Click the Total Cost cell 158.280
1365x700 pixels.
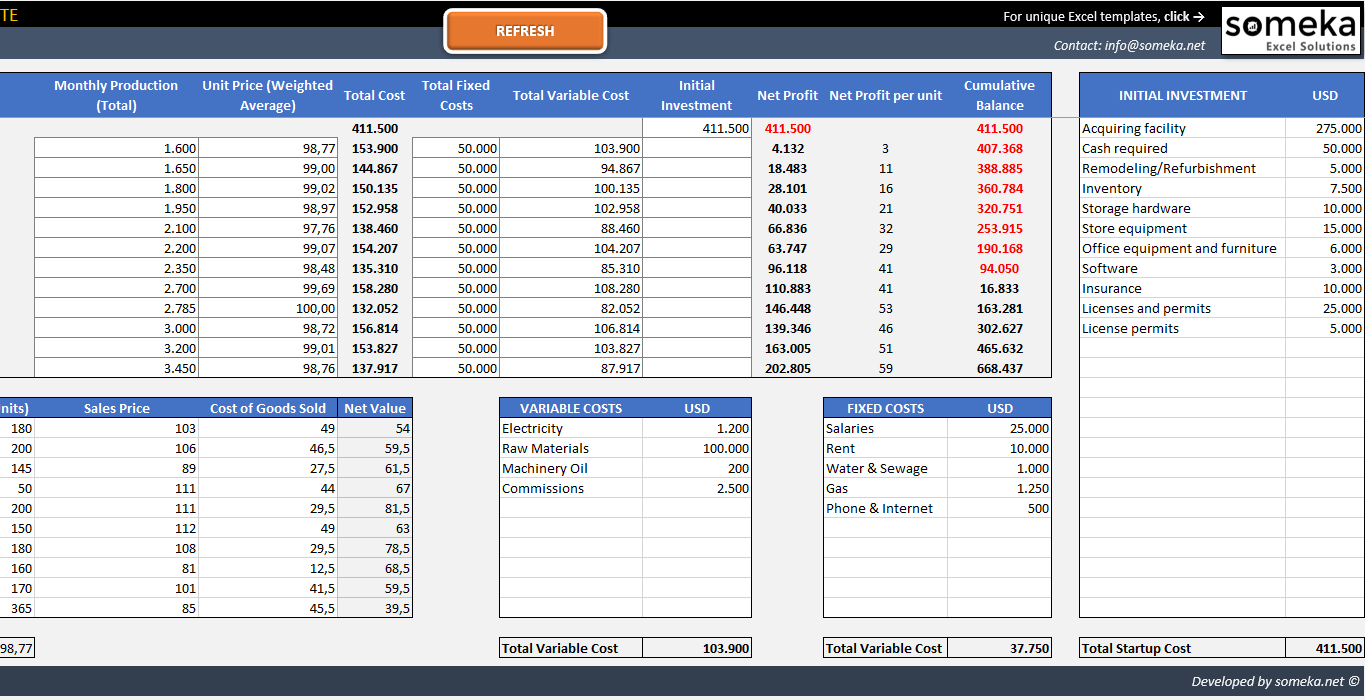click(375, 288)
